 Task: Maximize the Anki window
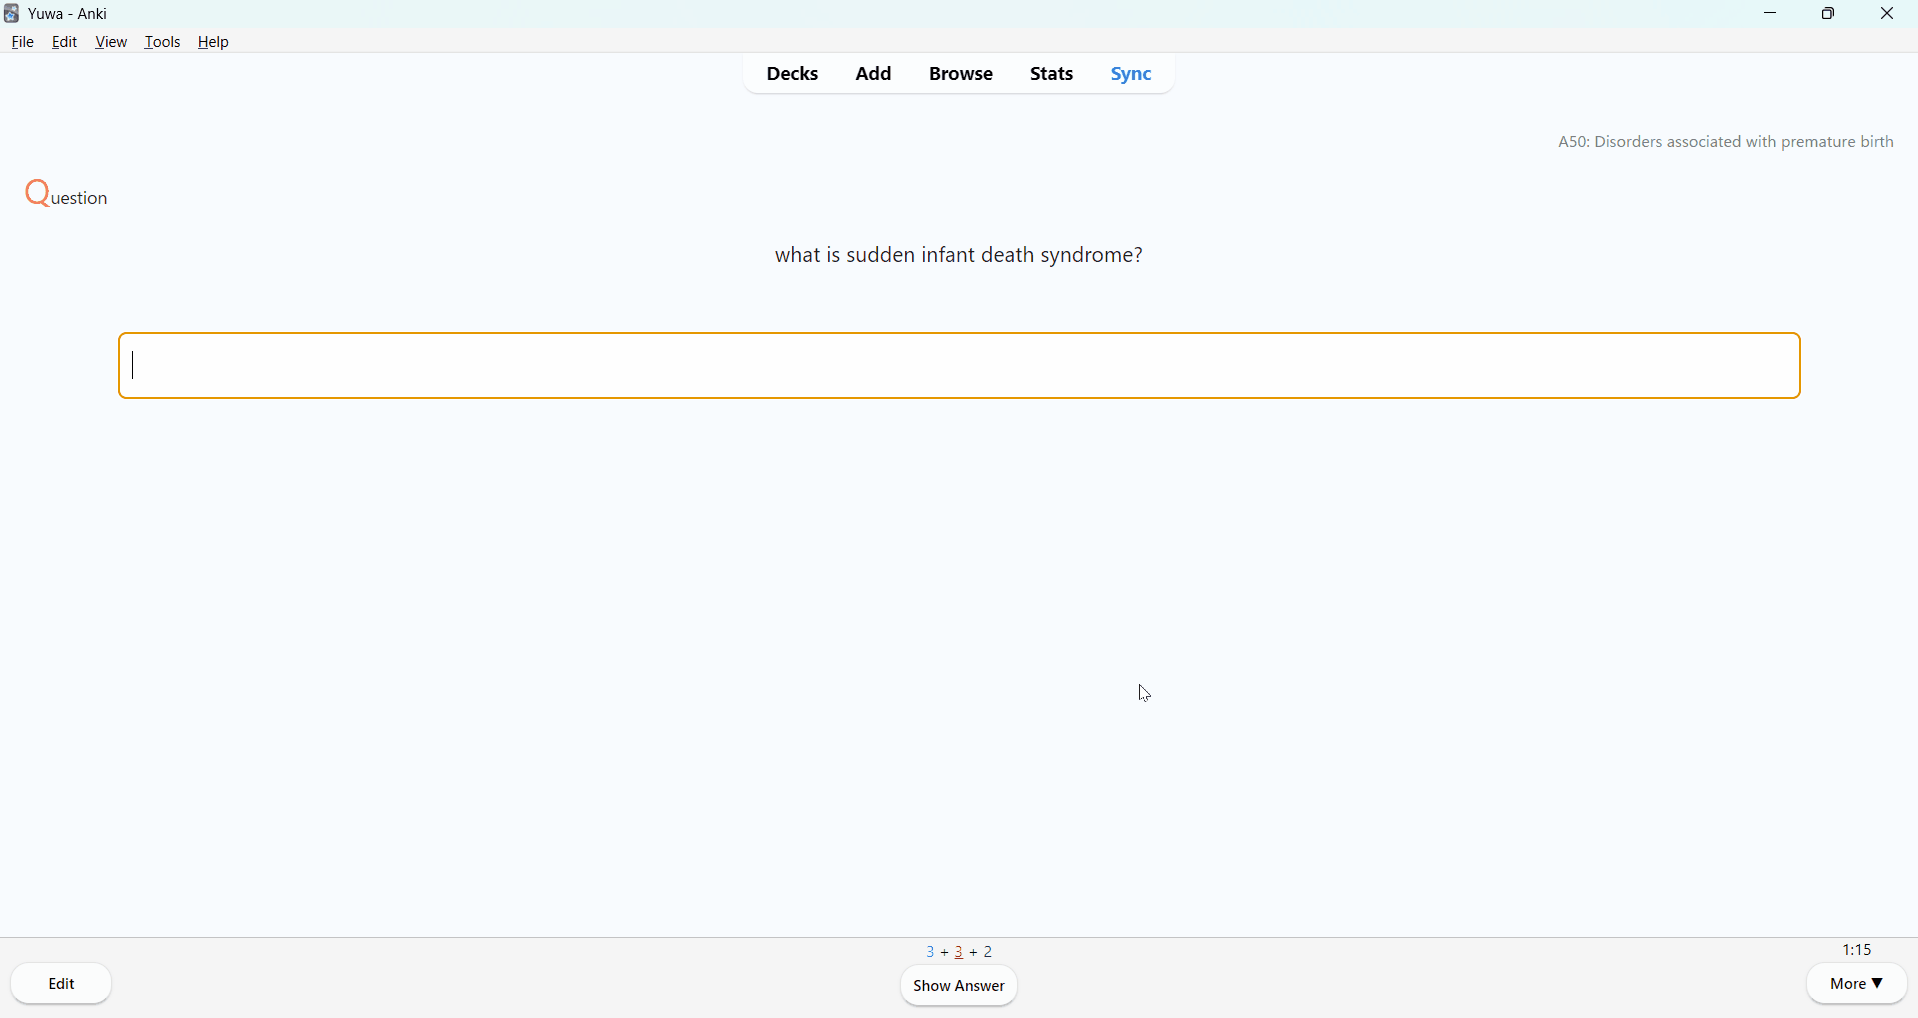(x=1829, y=14)
